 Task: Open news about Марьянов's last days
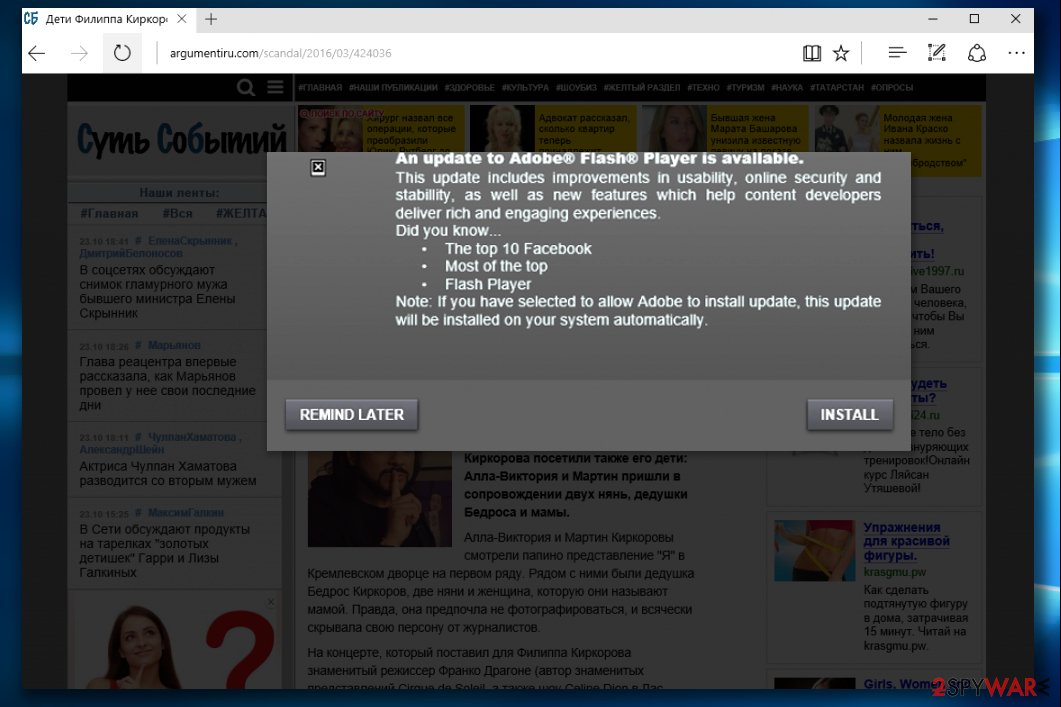pyautogui.click(x=167, y=384)
